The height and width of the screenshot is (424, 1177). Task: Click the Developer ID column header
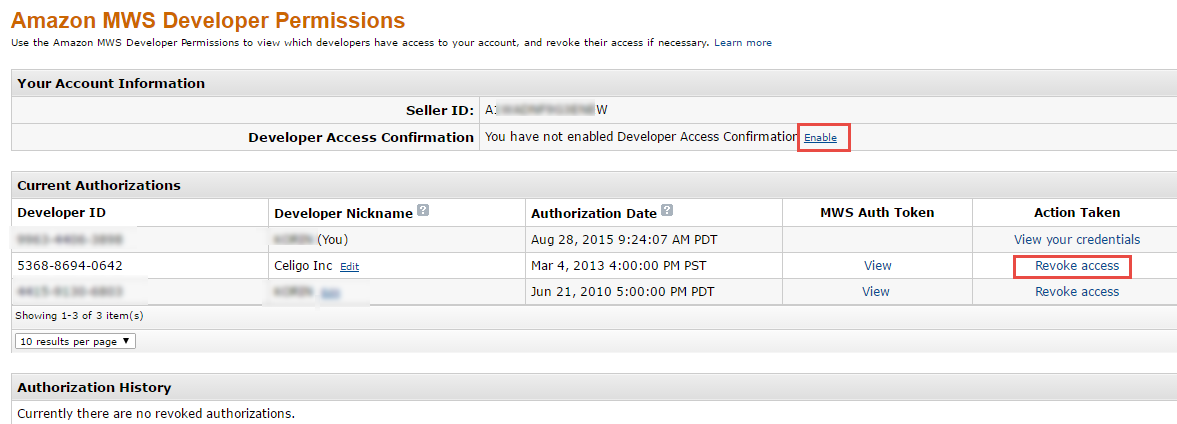point(61,213)
